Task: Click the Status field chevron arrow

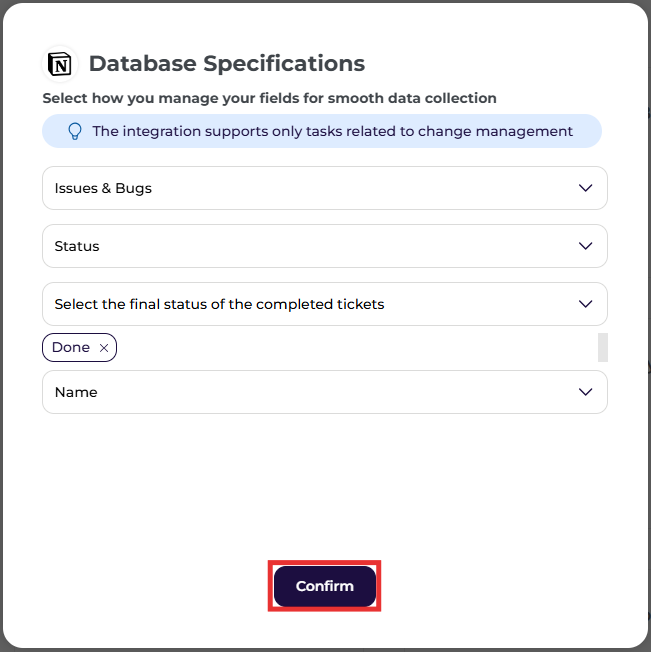Action: [x=585, y=246]
